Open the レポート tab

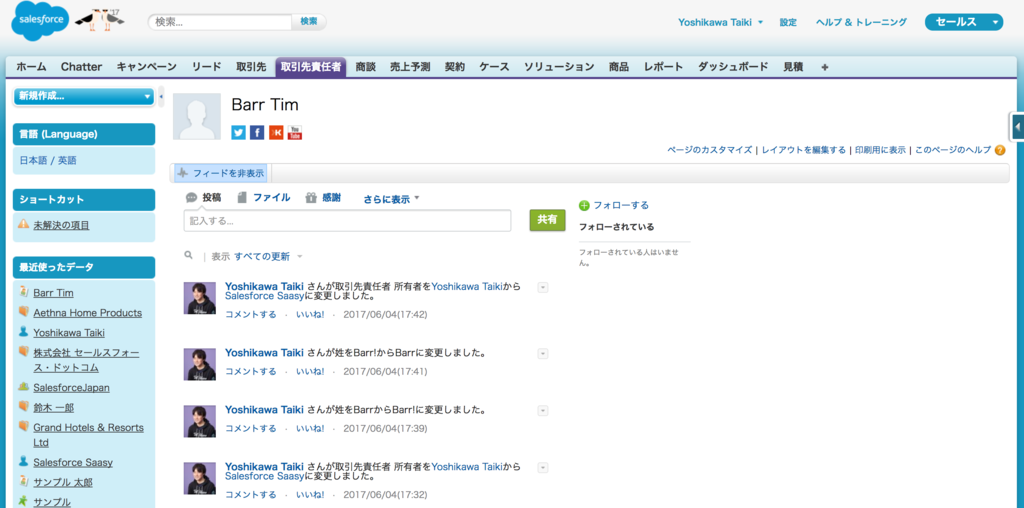click(664, 67)
